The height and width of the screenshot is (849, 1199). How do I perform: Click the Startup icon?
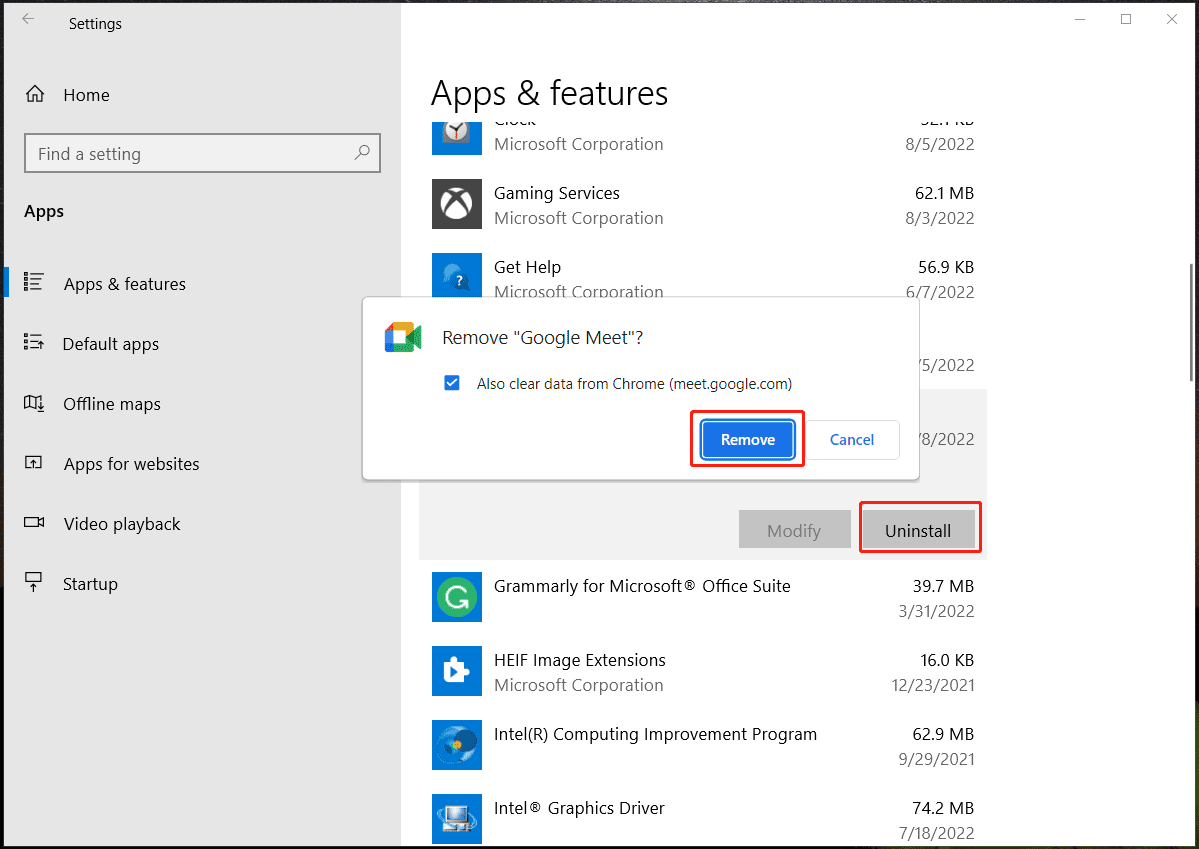[34, 582]
